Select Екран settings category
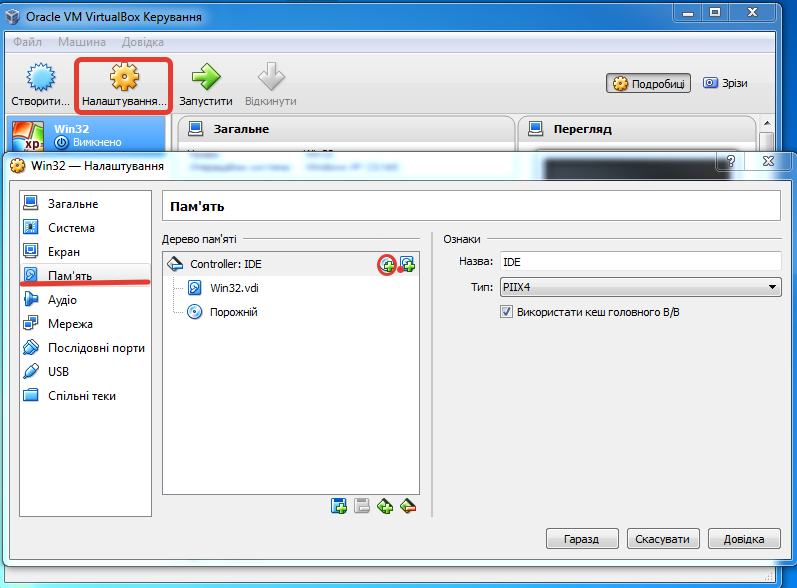This screenshot has height=588, width=797. pyautogui.click(x=85, y=252)
